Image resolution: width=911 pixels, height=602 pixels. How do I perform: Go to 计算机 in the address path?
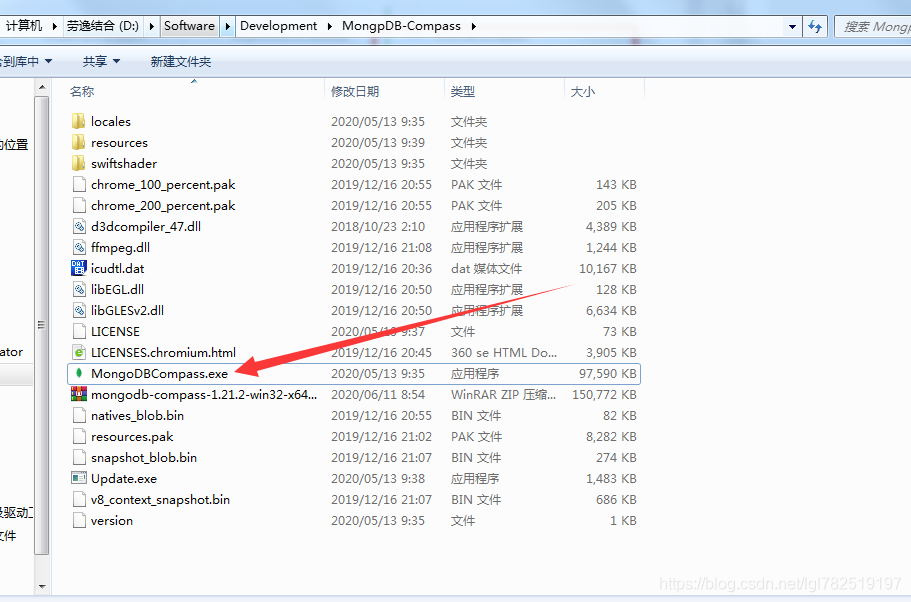pos(24,26)
